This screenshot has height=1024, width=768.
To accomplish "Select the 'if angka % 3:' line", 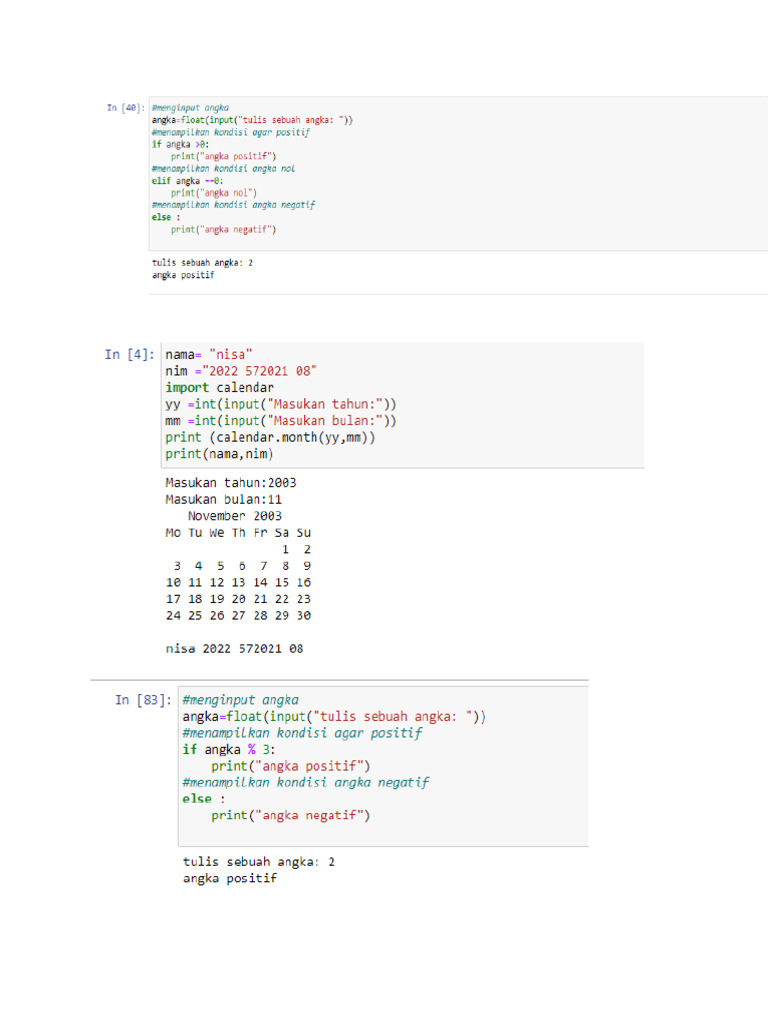I will 229,750.
